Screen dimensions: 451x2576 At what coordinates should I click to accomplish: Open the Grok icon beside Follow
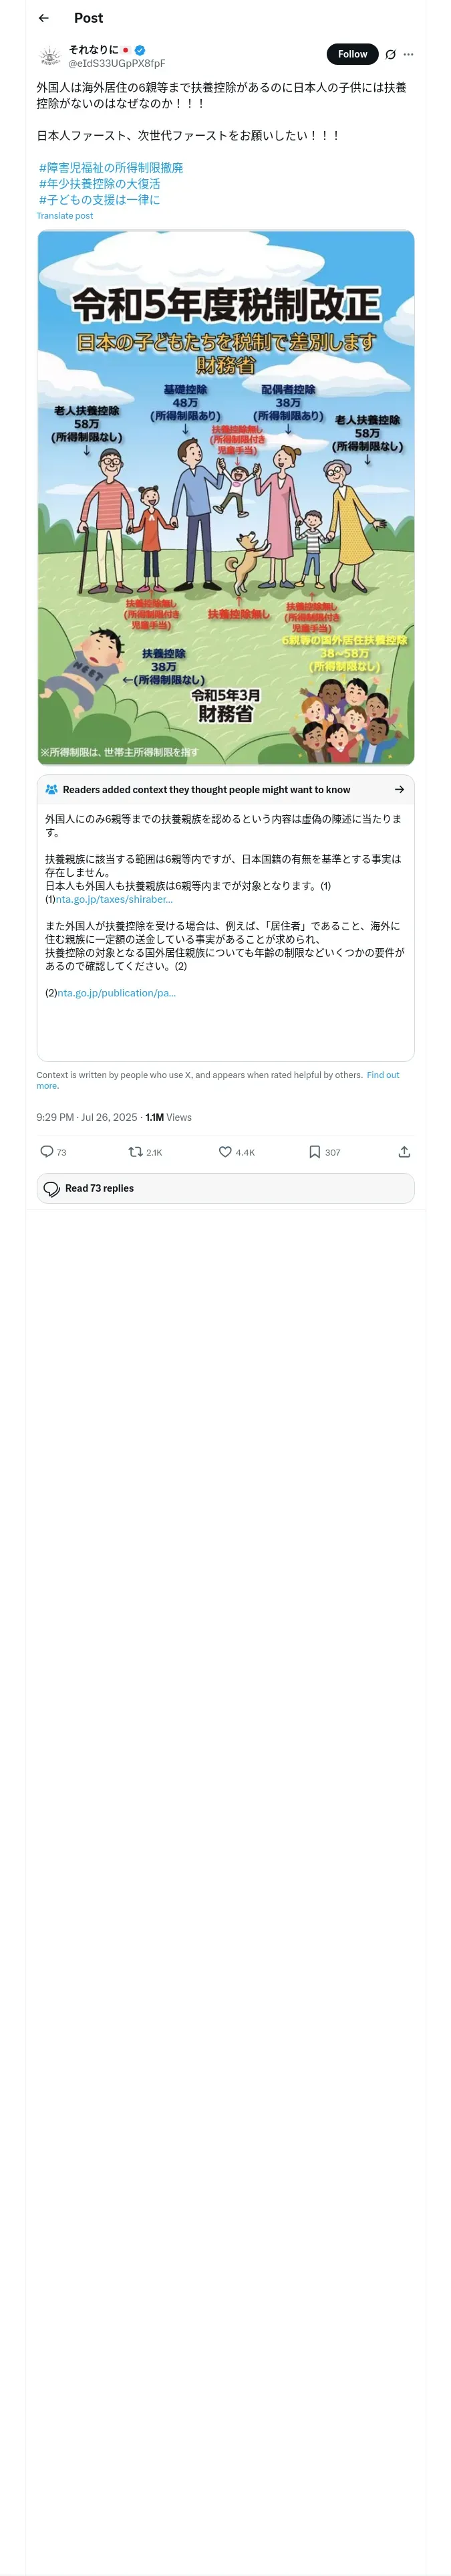[391, 54]
